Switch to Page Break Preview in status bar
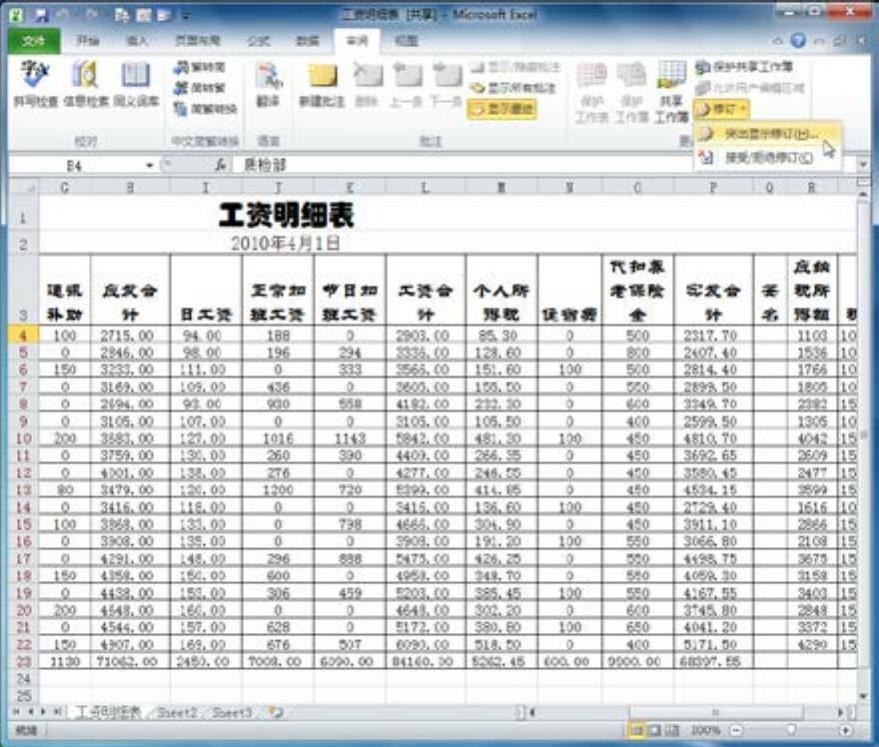The width and height of the screenshot is (879, 747). pos(672,730)
